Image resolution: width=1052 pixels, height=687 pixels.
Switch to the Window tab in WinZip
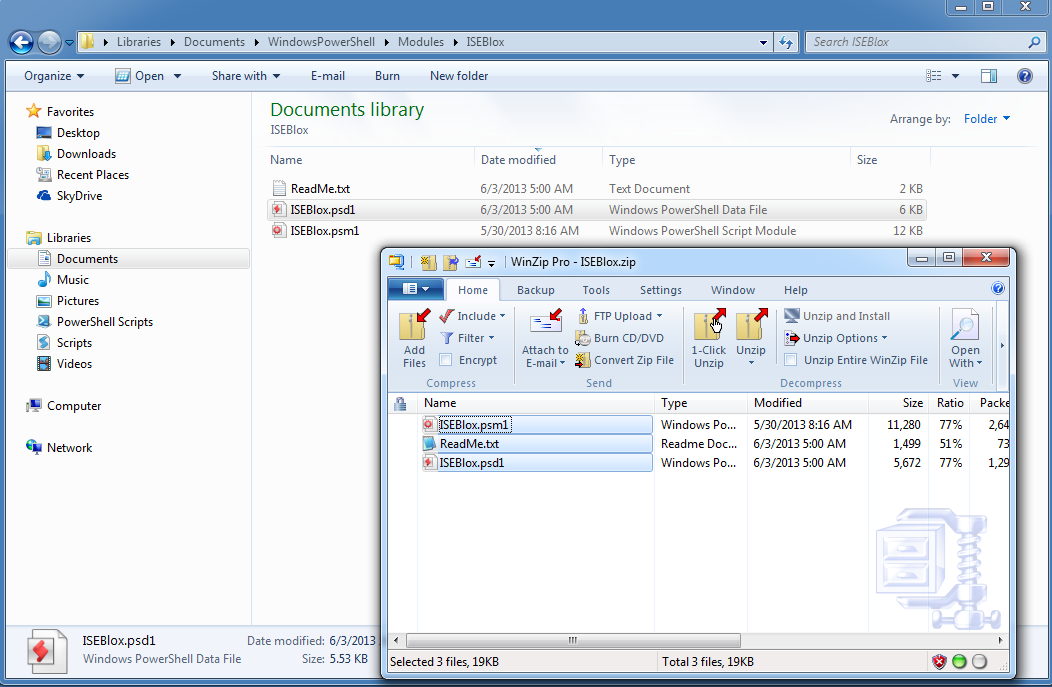(x=733, y=290)
